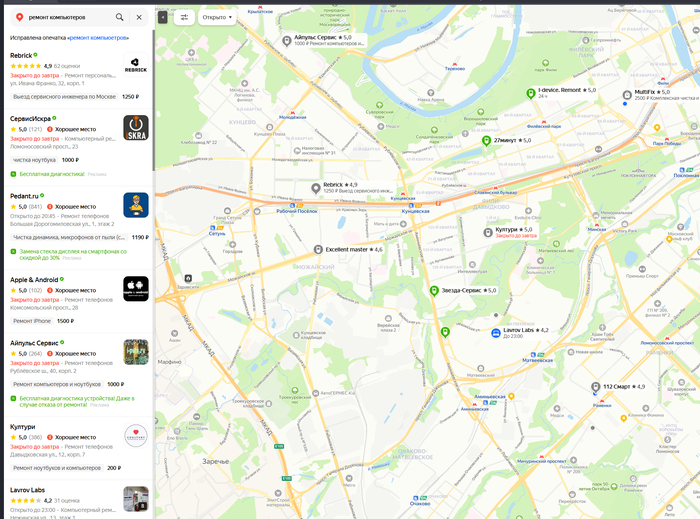
Task: Click the 27минут green map pin
Action: click(x=487, y=141)
